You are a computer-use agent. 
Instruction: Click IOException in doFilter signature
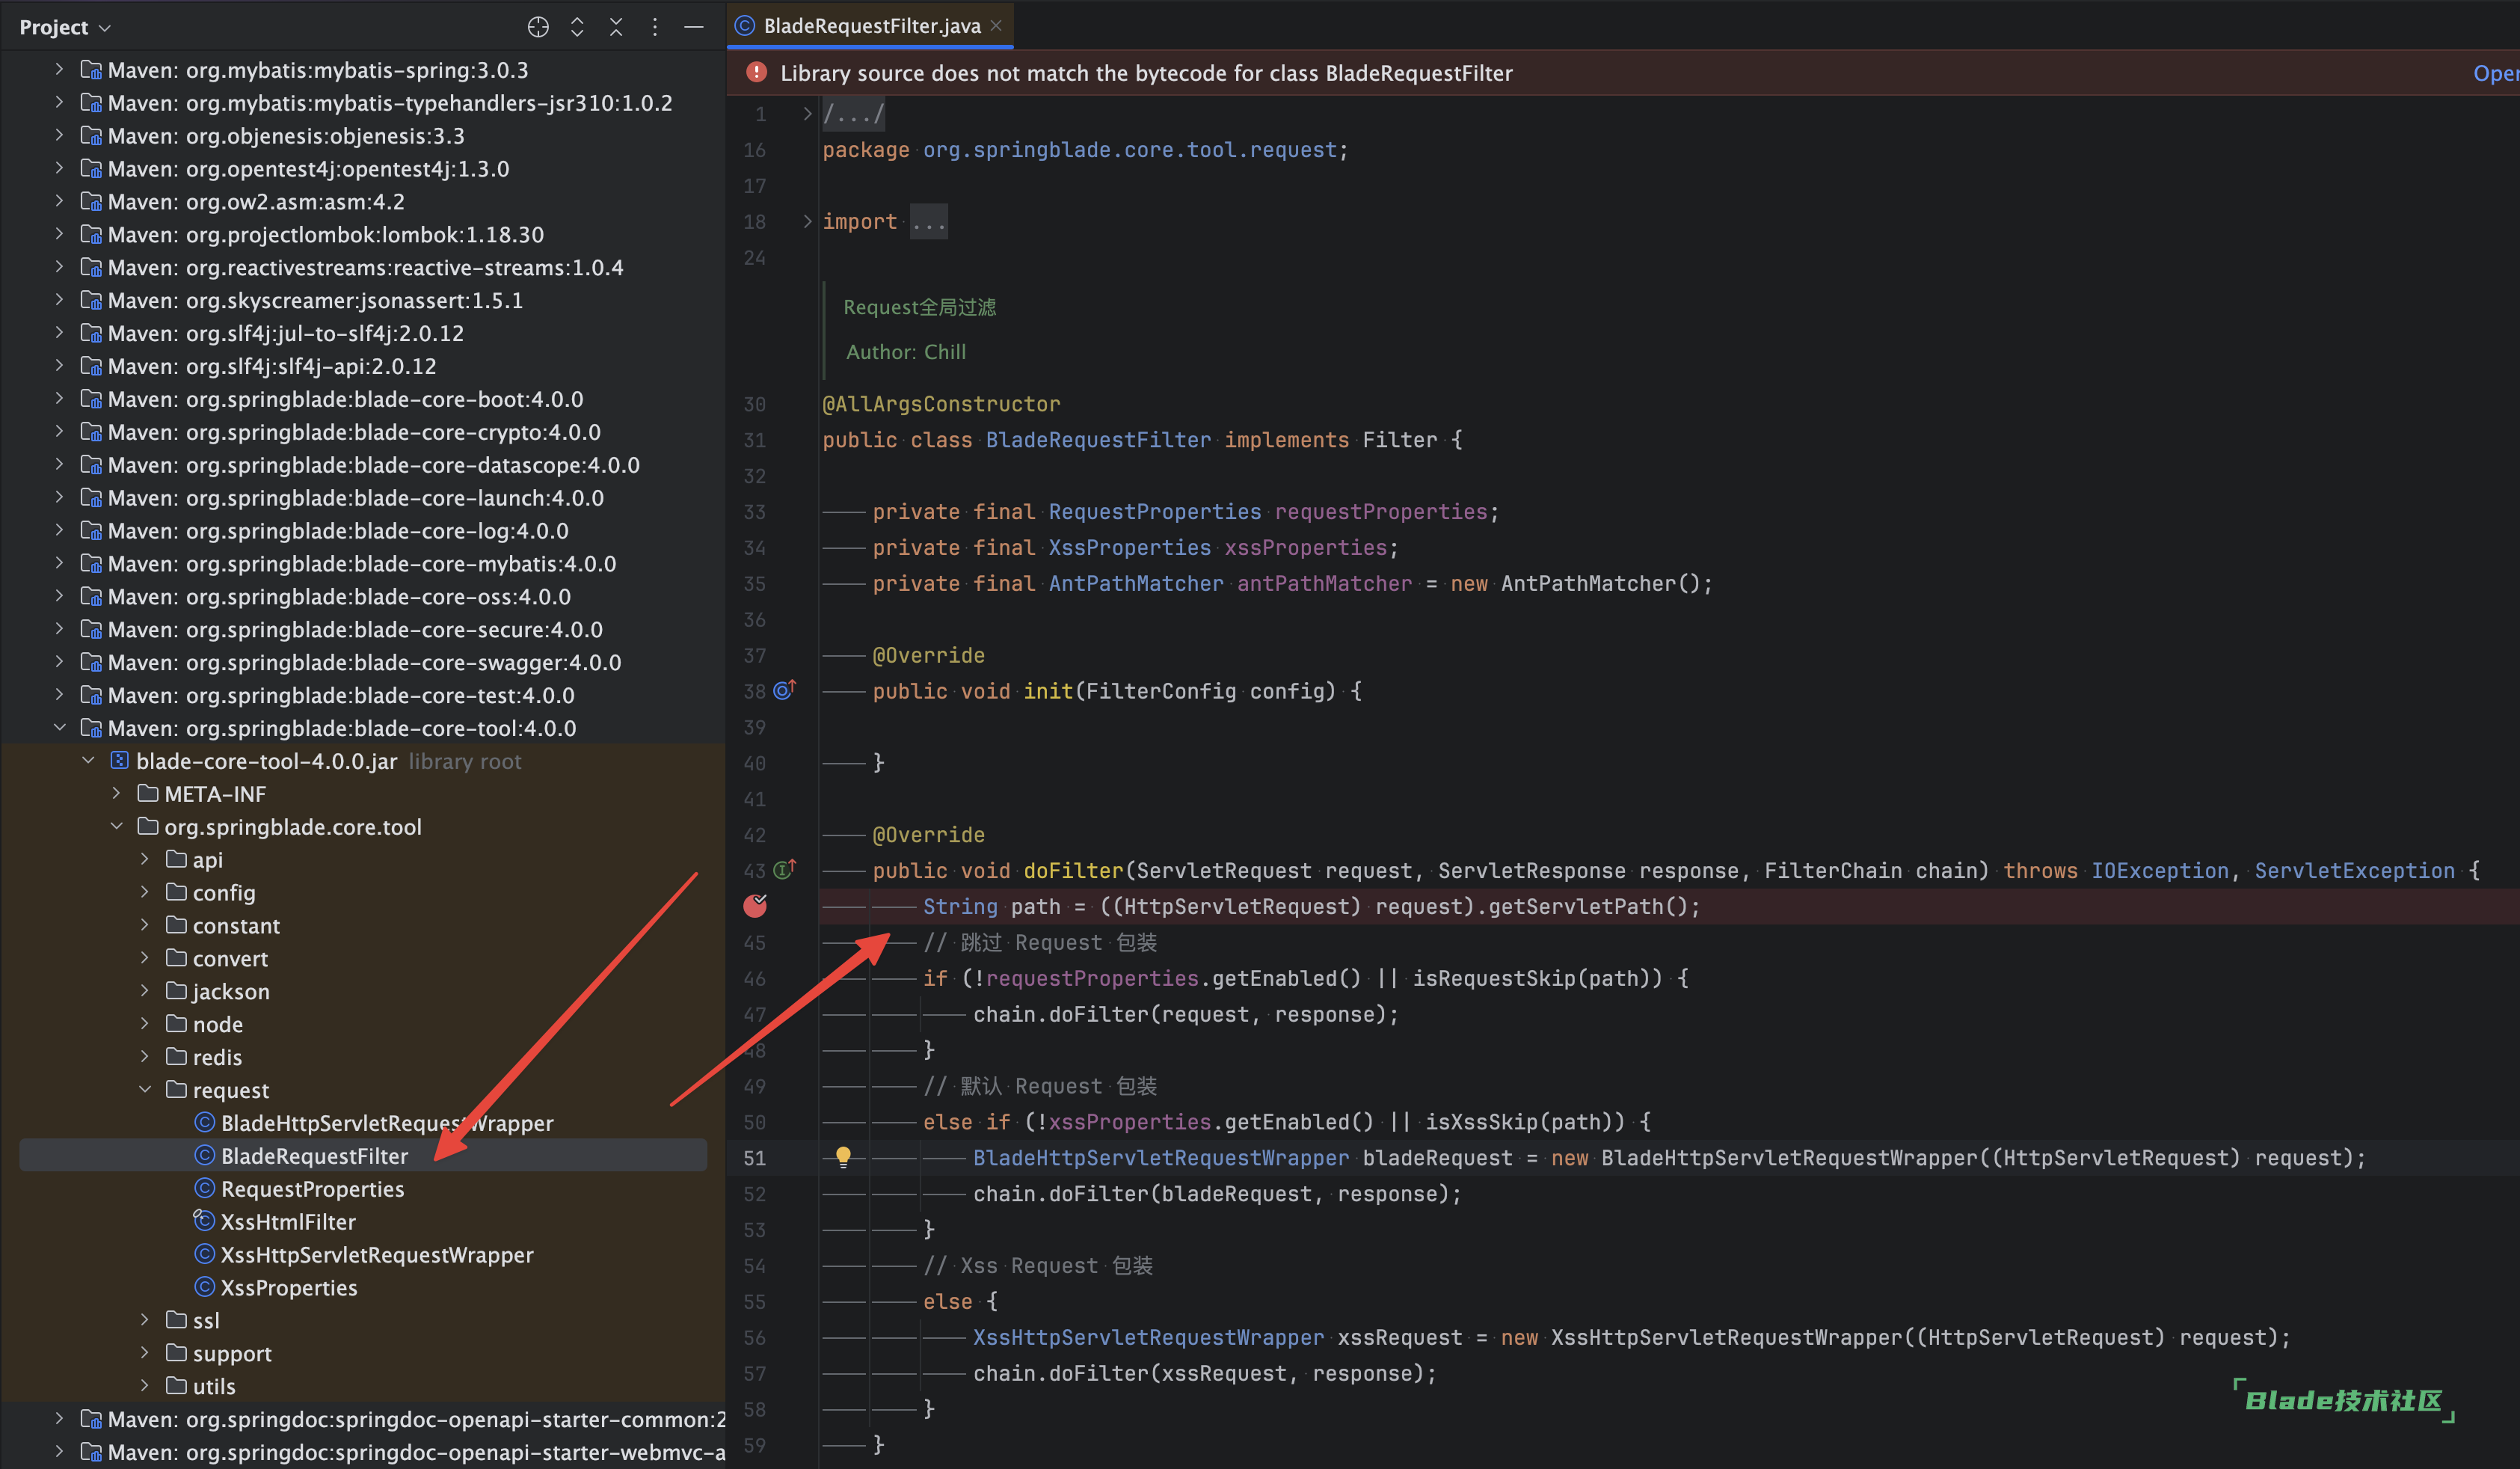click(x=2159, y=871)
